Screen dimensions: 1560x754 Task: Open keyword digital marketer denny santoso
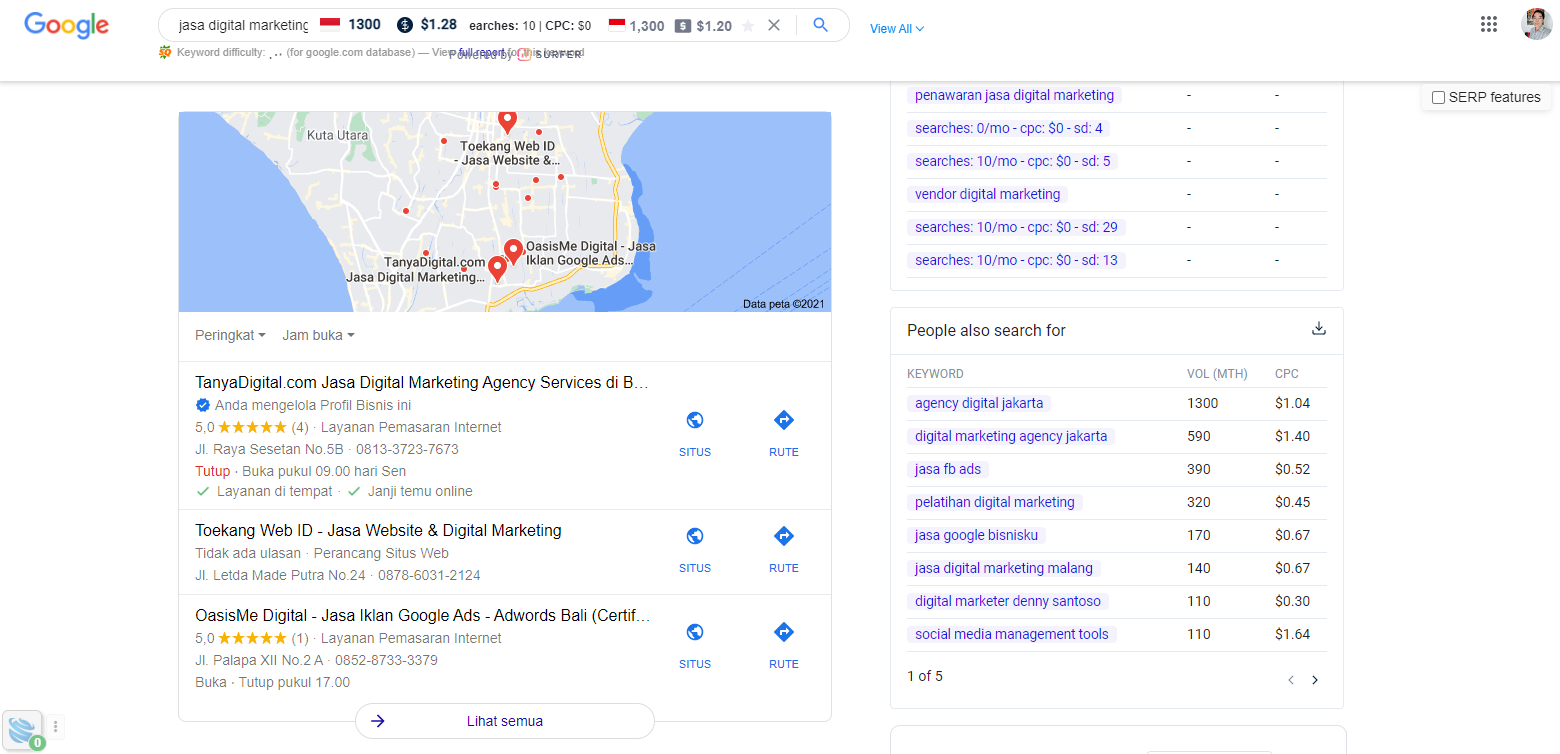(1008, 601)
